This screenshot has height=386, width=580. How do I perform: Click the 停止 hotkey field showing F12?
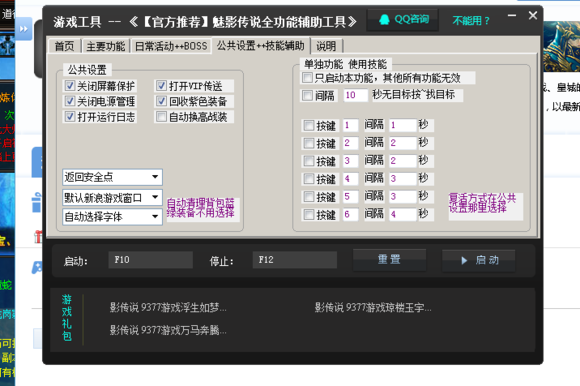click(x=295, y=260)
